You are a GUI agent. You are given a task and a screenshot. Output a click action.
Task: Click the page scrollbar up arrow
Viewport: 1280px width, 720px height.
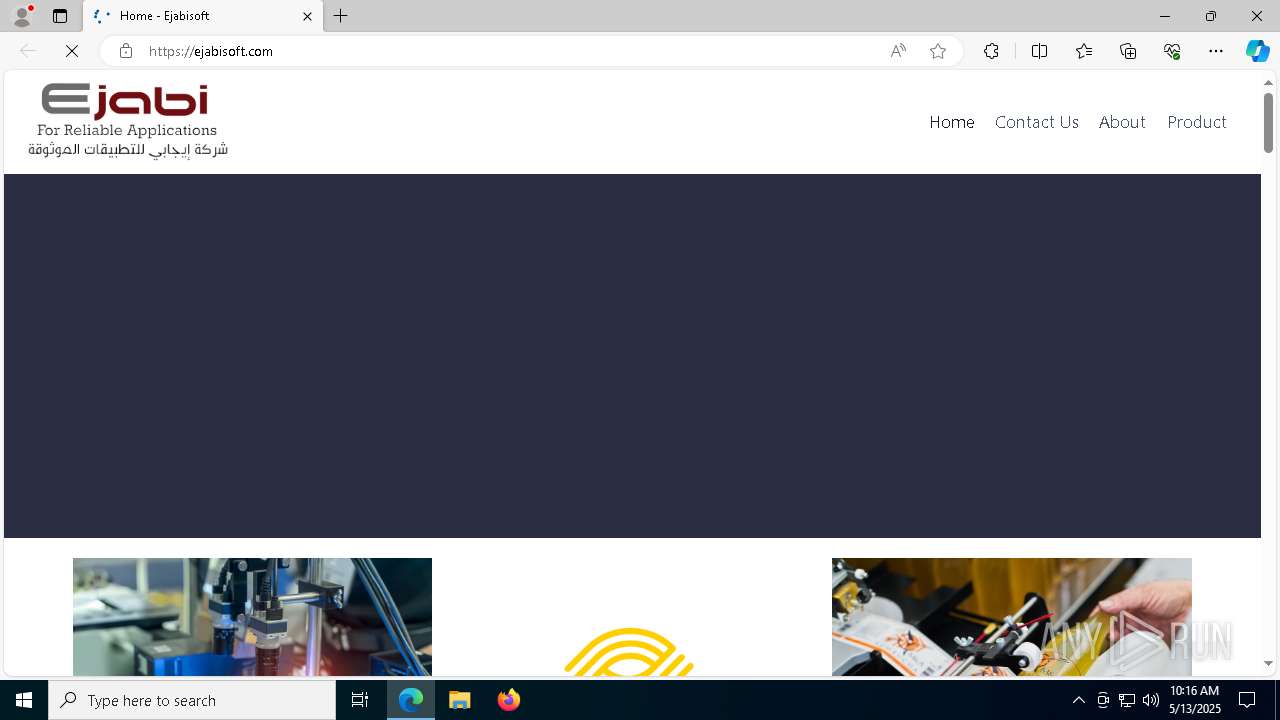(x=1268, y=82)
